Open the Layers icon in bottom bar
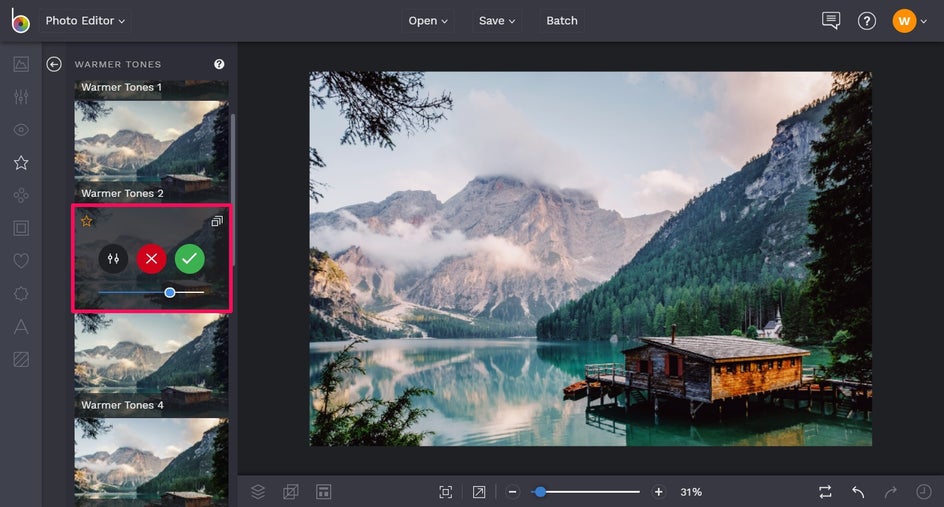The height and width of the screenshot is (507, 944). [258, 492]
